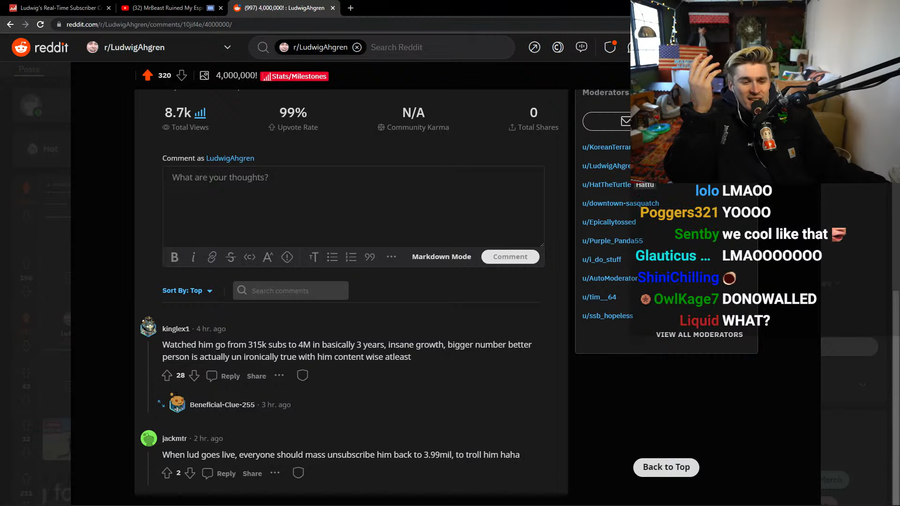Insert a link using the link icon
This screenshot has height=506, width=900.
(212, 257)
